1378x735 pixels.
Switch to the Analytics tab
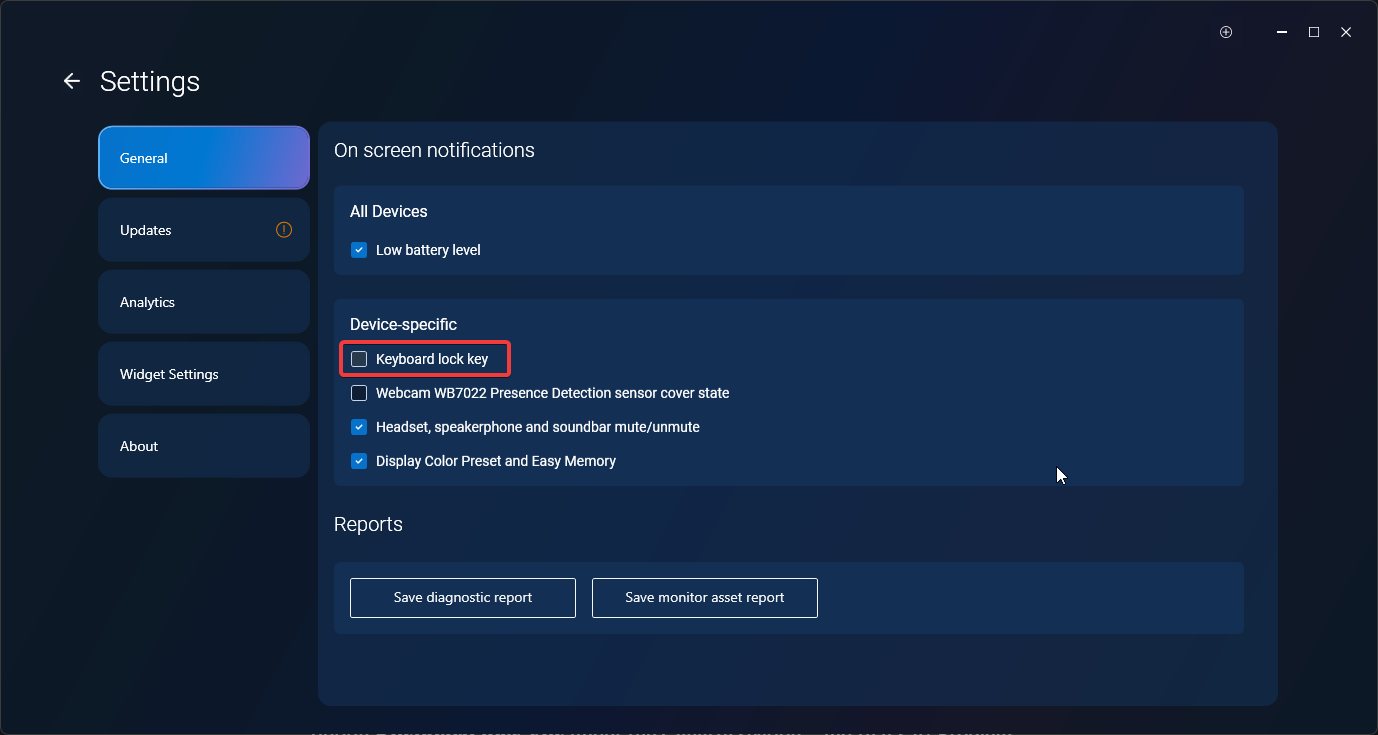[x=204, y=302]
